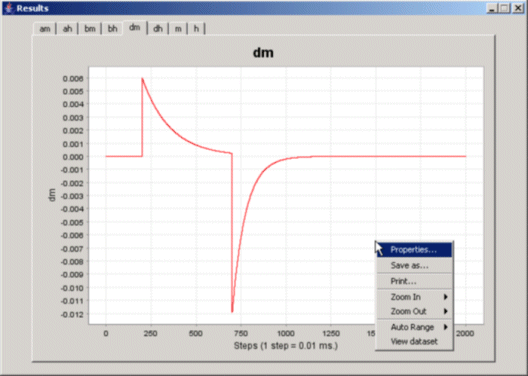The height and width of the screenshot is (376, 528).
Task: Click the active dm tab
Action: coord(135,28)
